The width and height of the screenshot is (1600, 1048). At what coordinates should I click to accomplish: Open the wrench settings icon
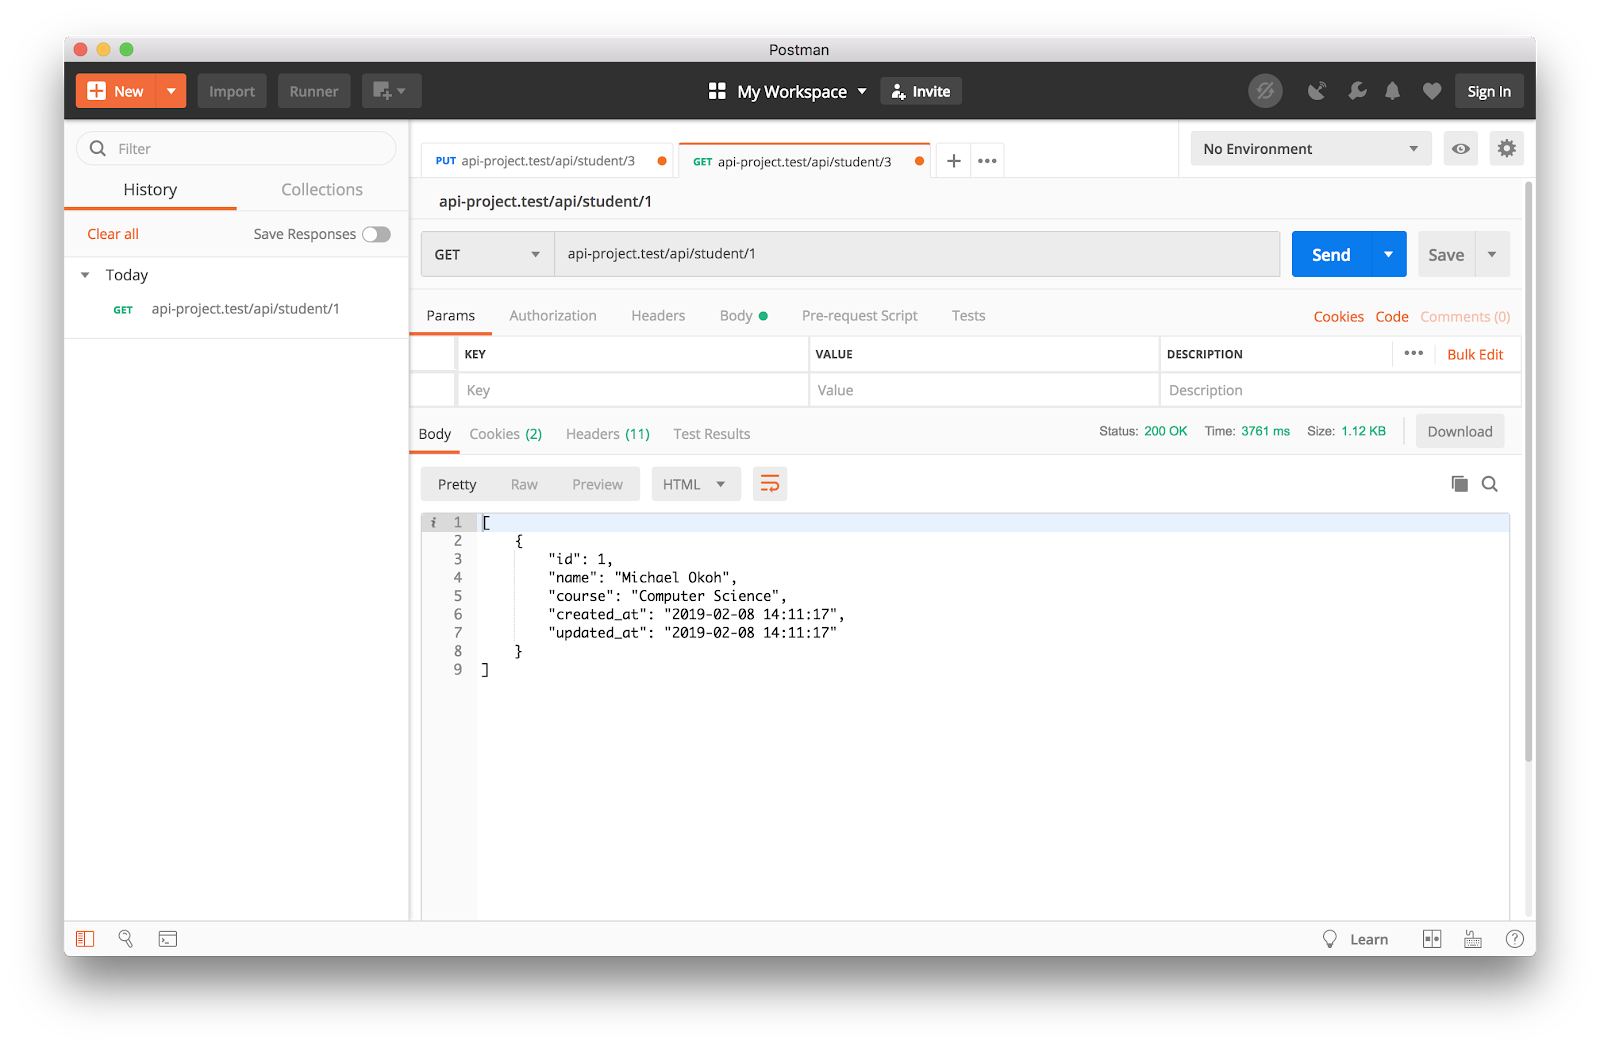1357,91
